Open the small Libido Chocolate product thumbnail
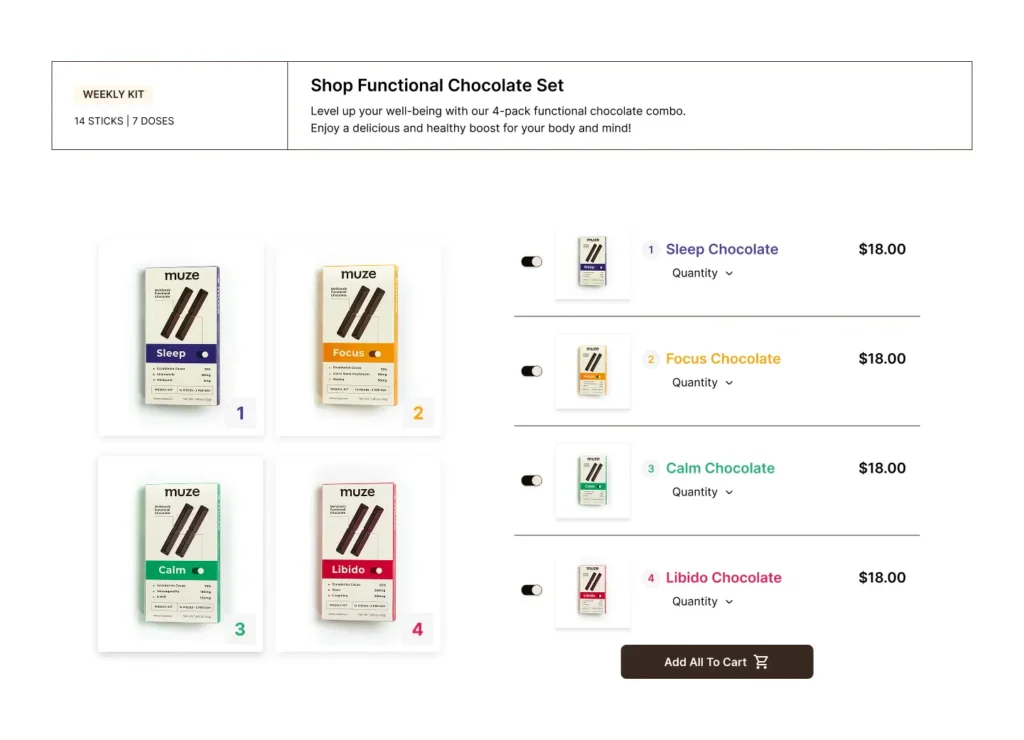Screen dimensions: 1024x740 pos(593,590)
